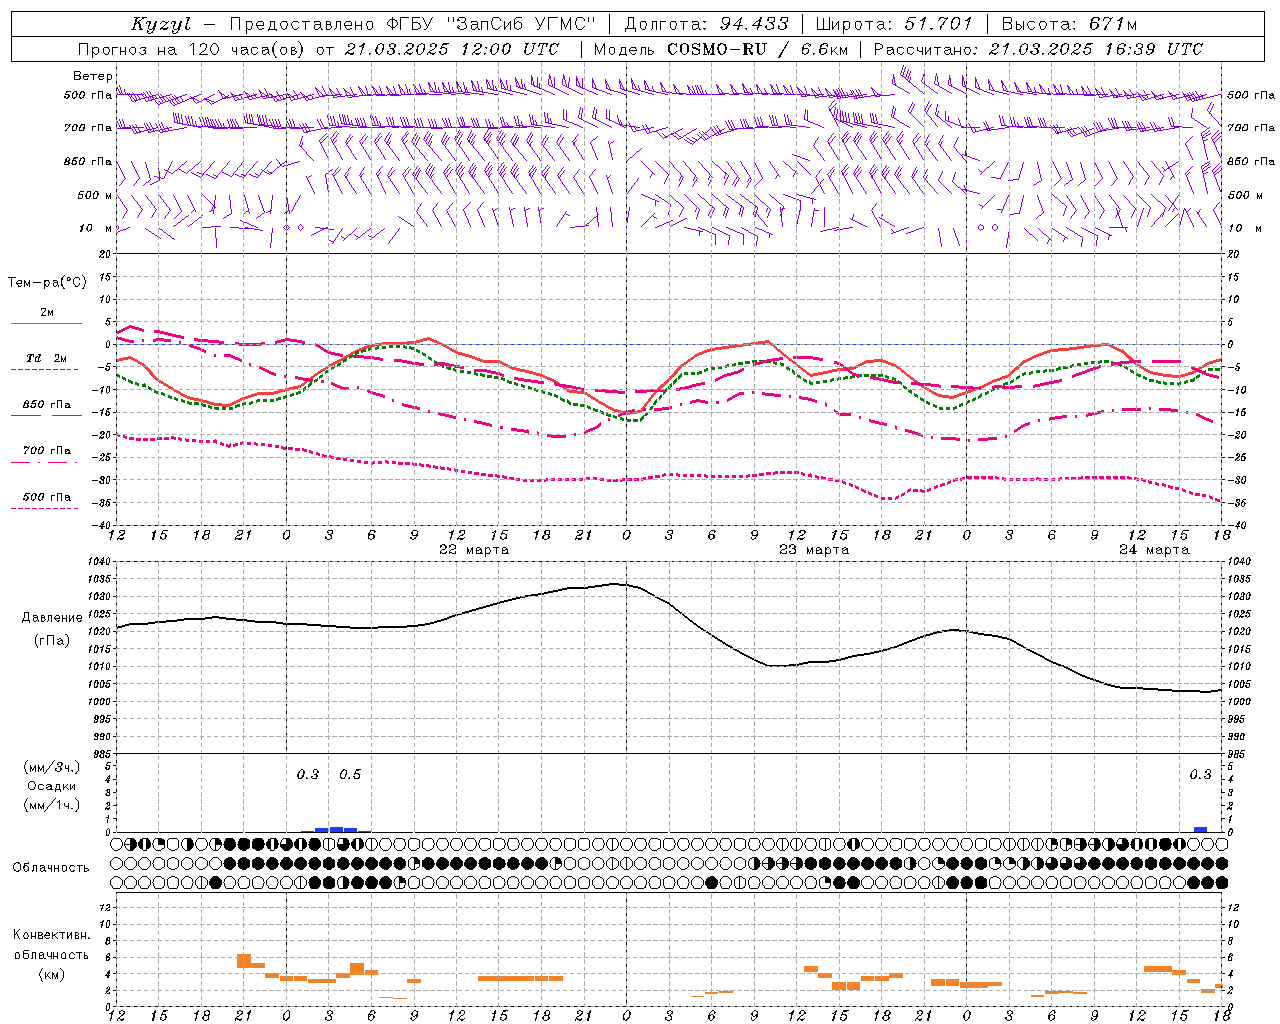
Task: Click the "(мм/3ч.)" precipitation unit label
Action: pos(52,767)
